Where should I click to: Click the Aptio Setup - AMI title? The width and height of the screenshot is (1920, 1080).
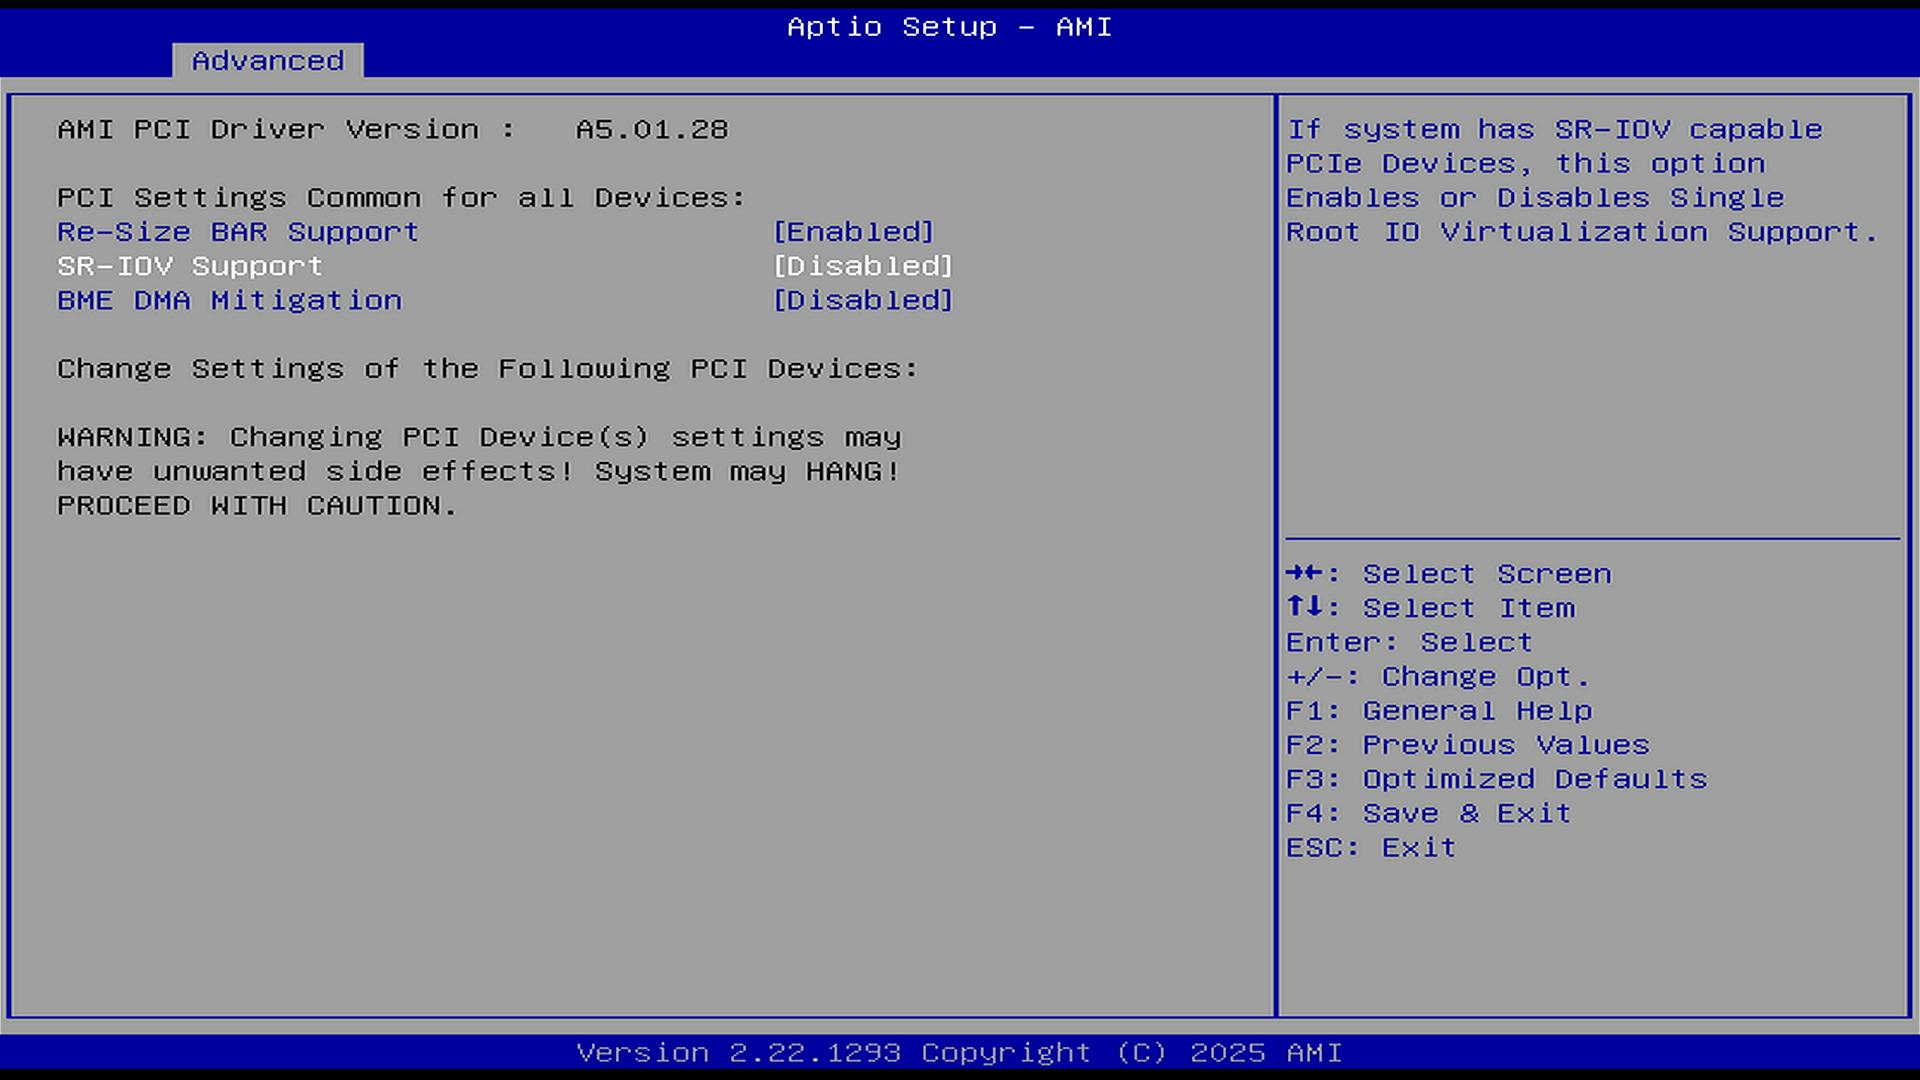click(x=949, y=27)
